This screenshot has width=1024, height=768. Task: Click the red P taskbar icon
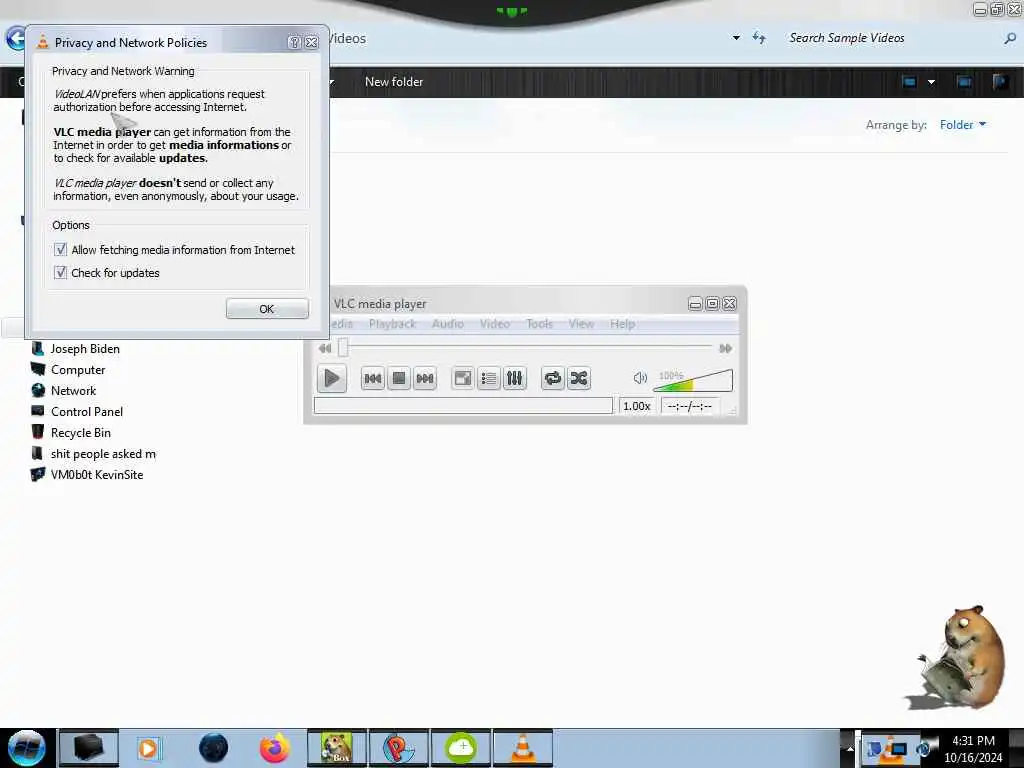(399, 748)
